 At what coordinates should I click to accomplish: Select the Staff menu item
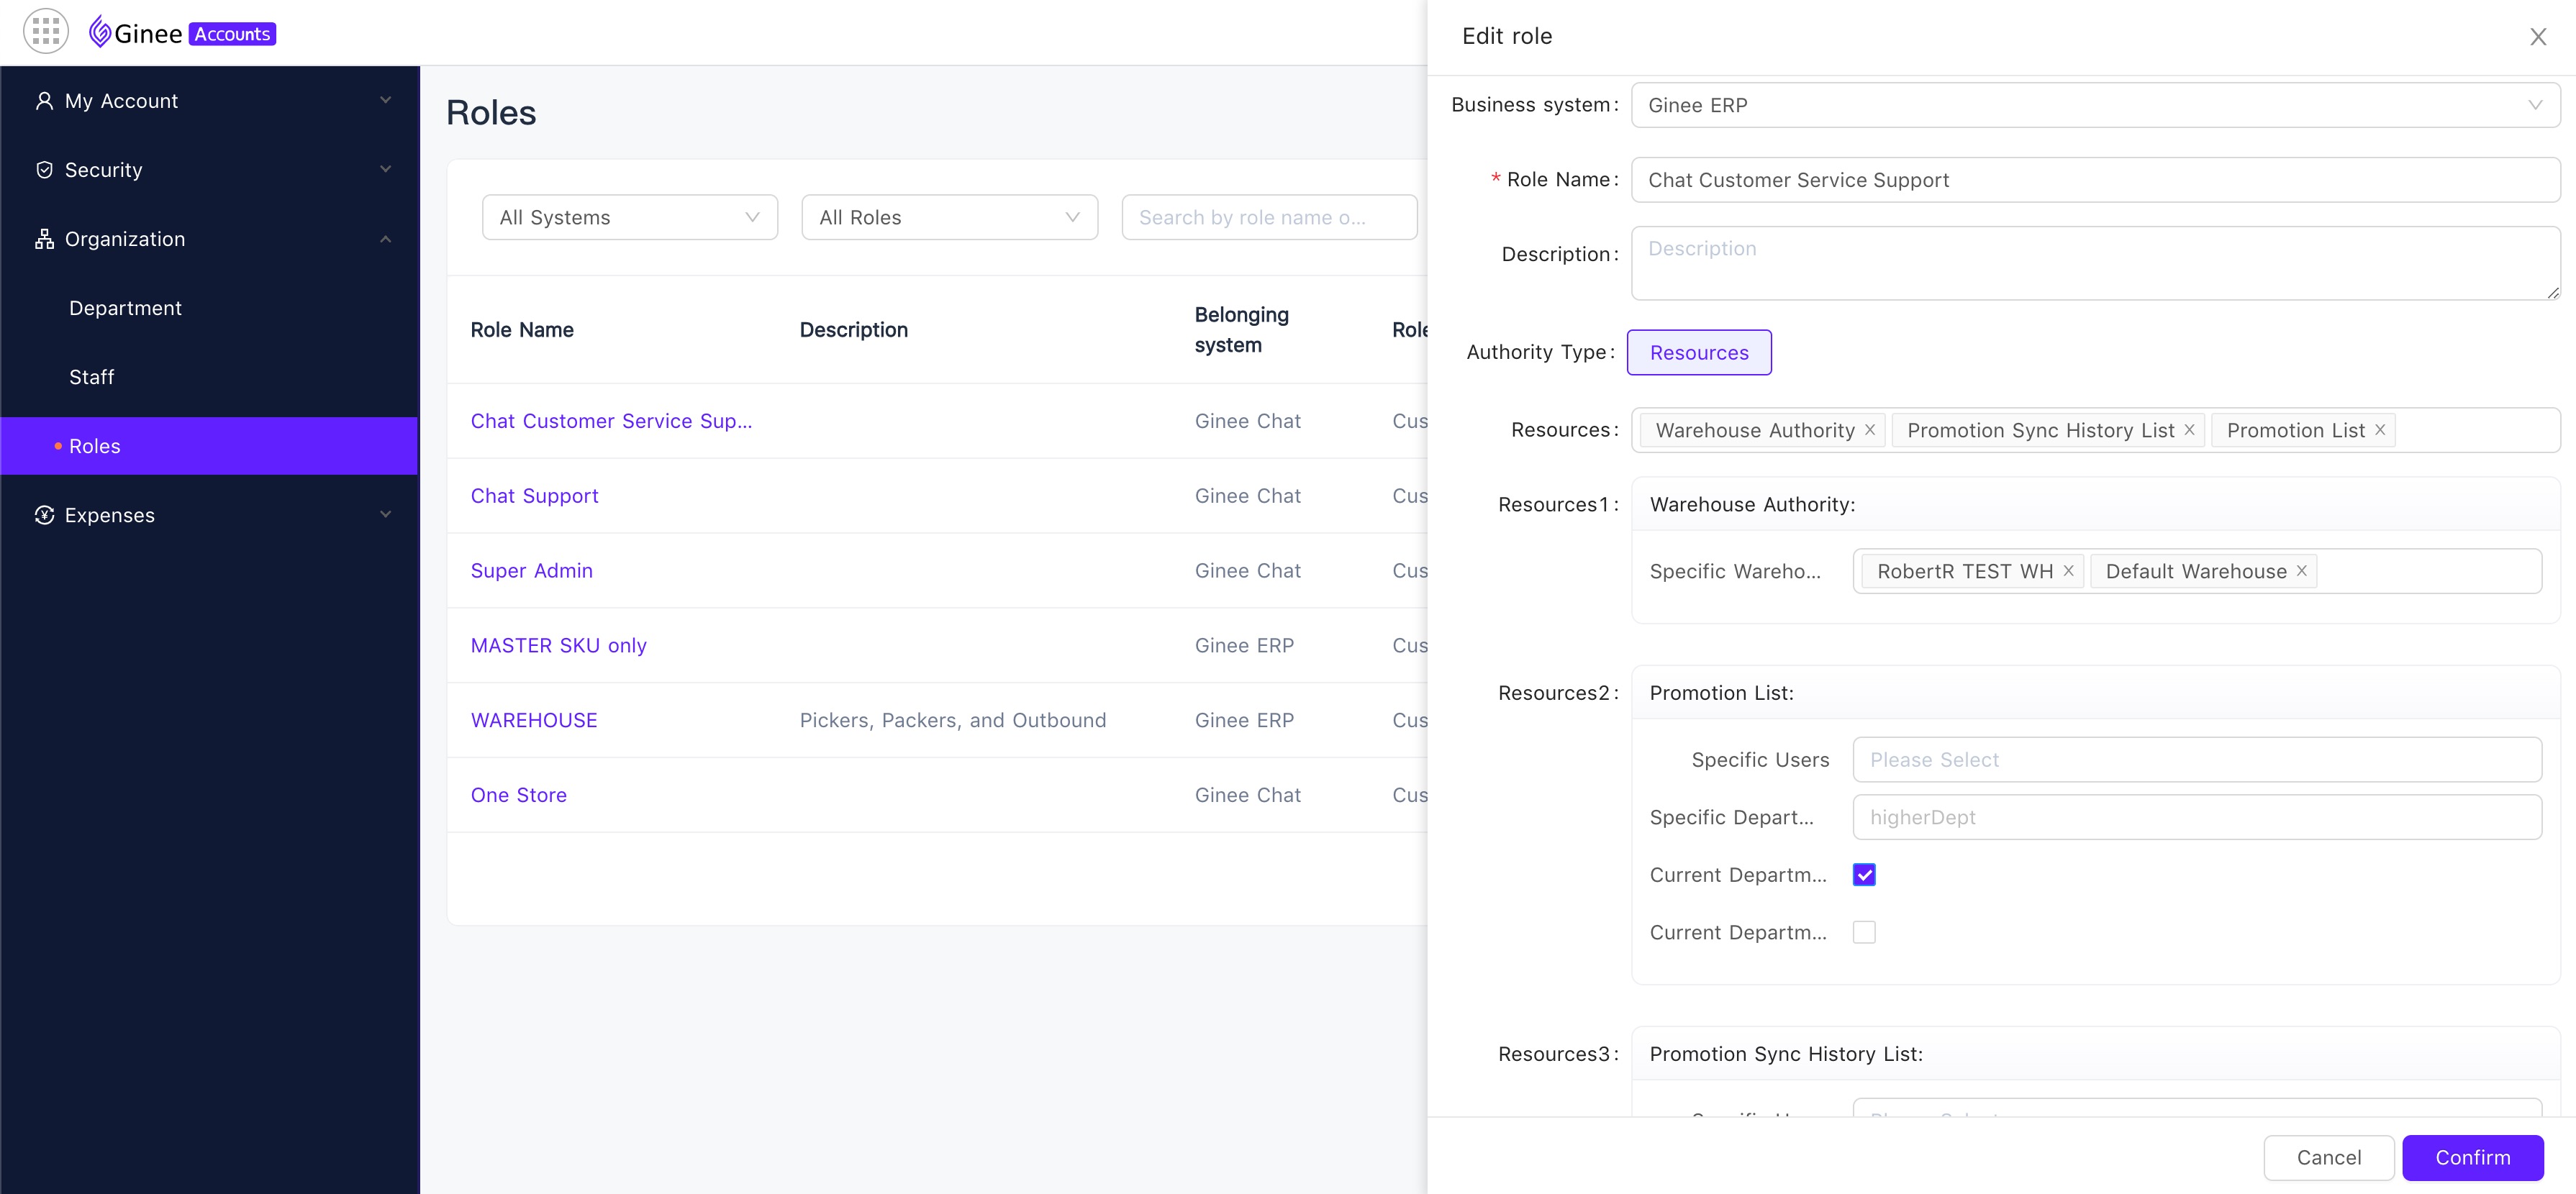click(91, 376)
